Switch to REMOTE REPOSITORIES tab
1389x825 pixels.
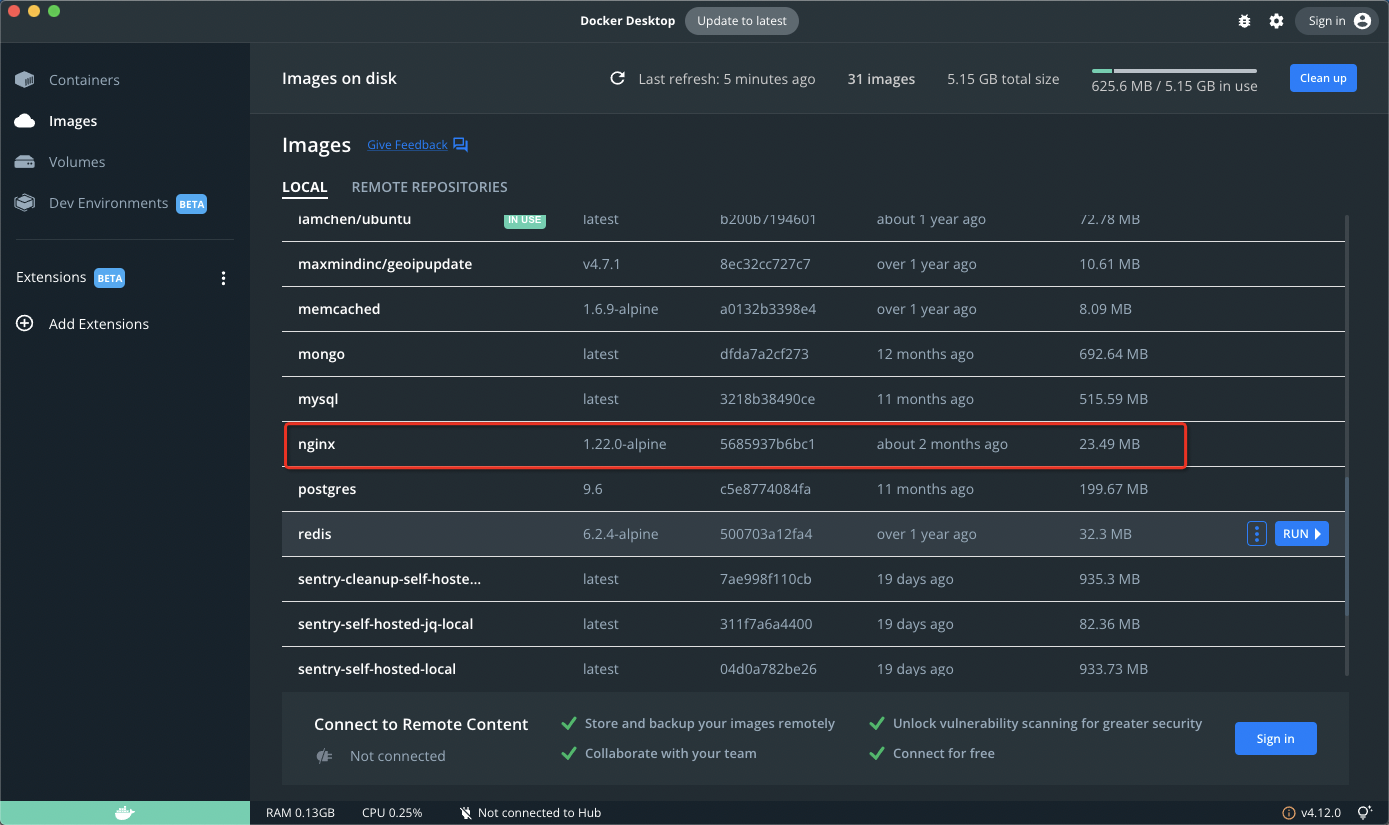(x=430, y=187)
